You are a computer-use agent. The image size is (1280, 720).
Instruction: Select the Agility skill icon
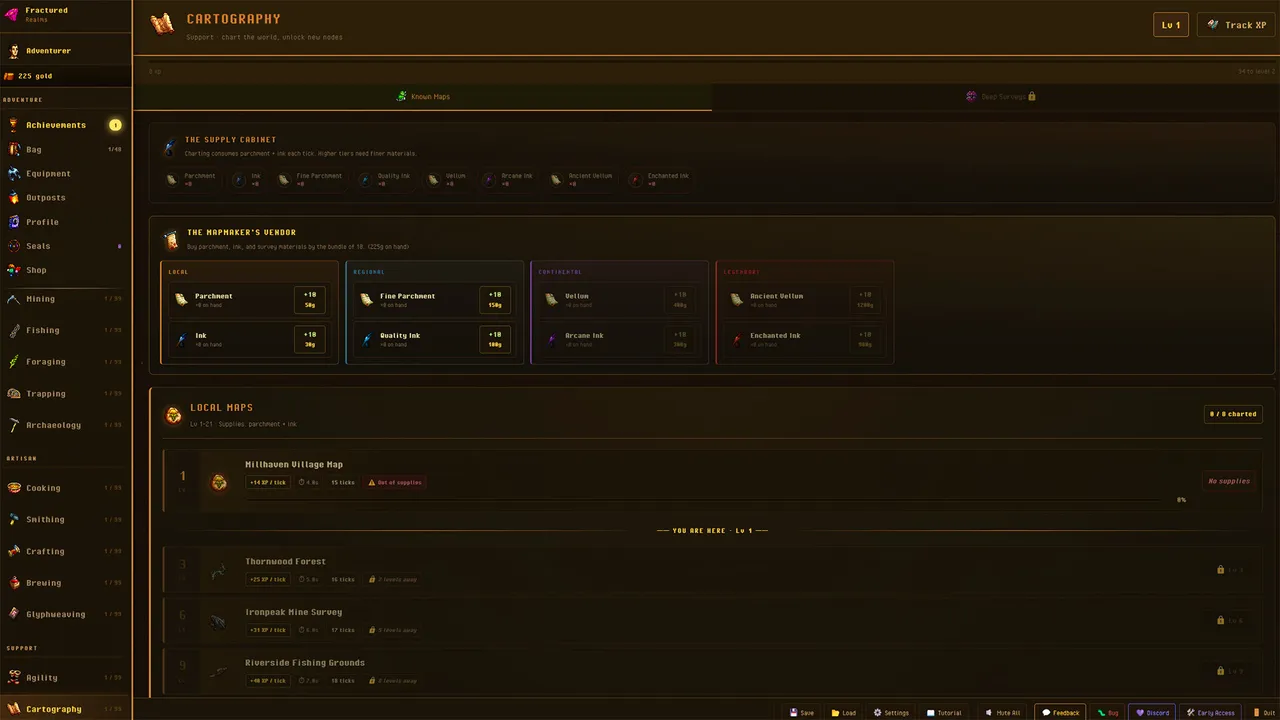click(14, 677)
